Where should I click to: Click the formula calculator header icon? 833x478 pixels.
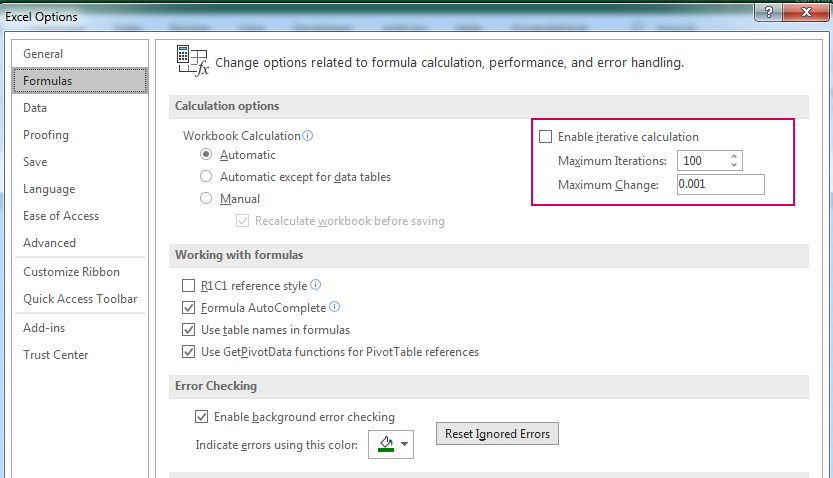pos(192,61)
